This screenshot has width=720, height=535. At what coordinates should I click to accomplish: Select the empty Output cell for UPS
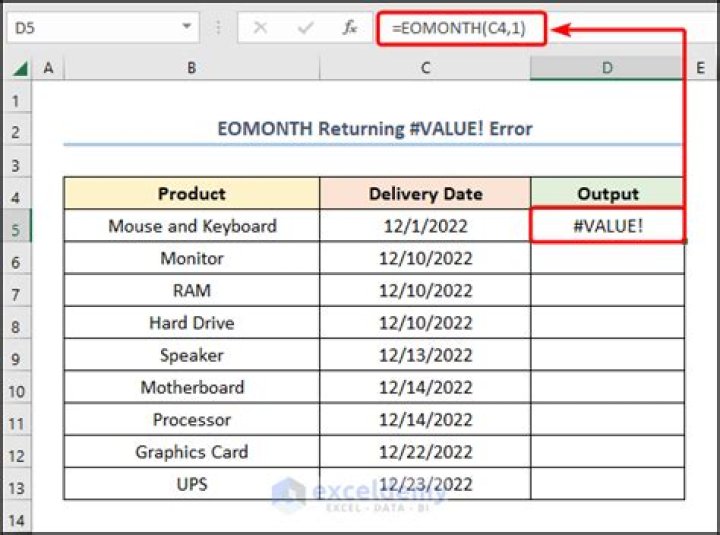click(607, 484)
